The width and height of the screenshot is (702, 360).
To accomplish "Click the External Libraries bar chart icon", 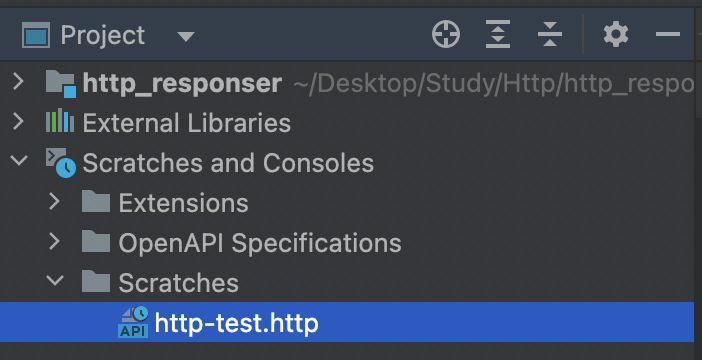I will click(60, 122).
